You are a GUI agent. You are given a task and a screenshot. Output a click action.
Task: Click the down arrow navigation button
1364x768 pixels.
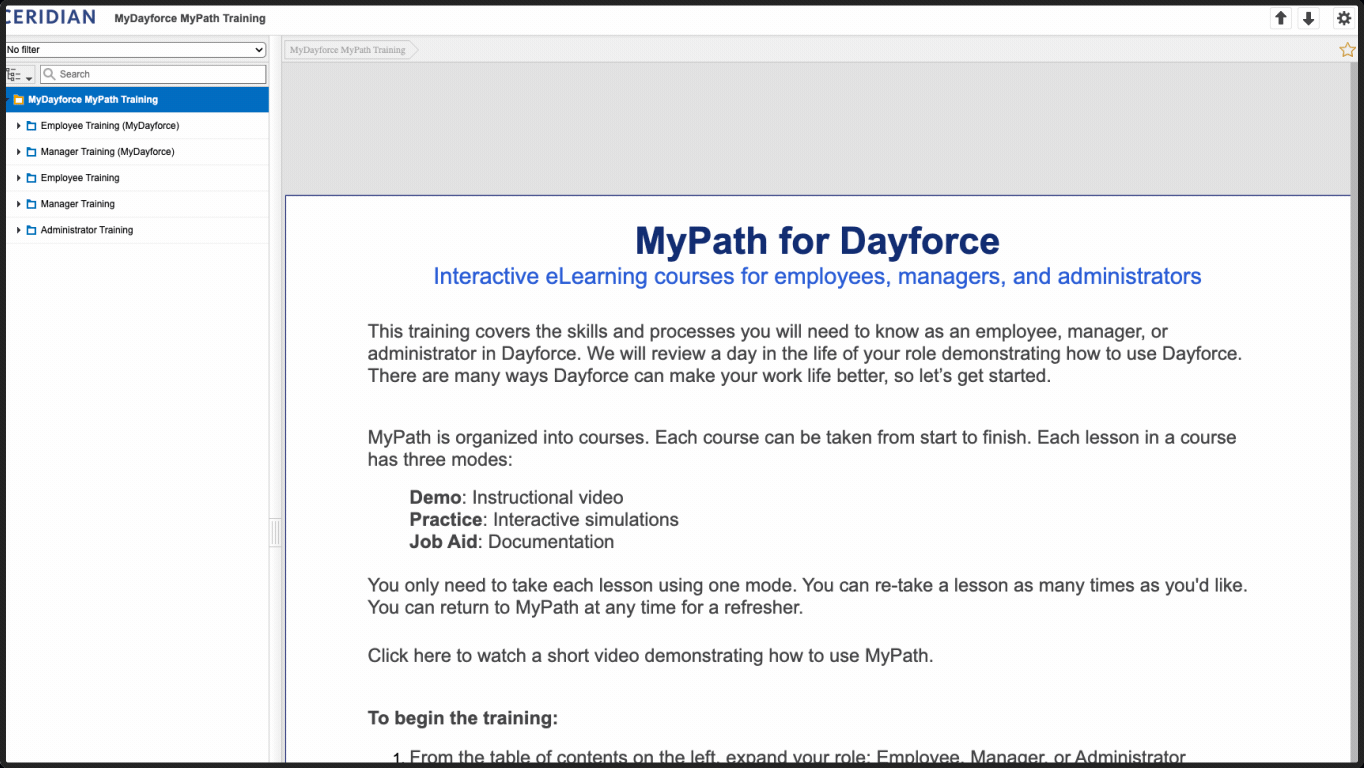point(1308,18)
